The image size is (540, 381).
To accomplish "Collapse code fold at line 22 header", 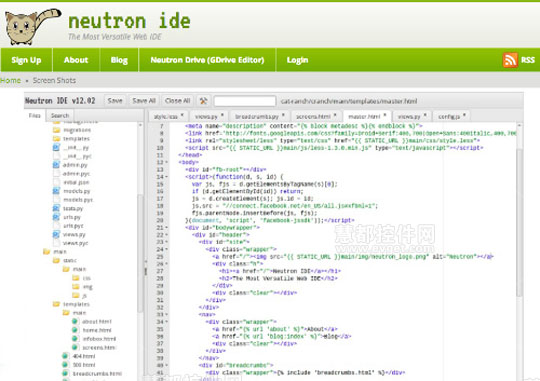I will [x=167, y=235].
